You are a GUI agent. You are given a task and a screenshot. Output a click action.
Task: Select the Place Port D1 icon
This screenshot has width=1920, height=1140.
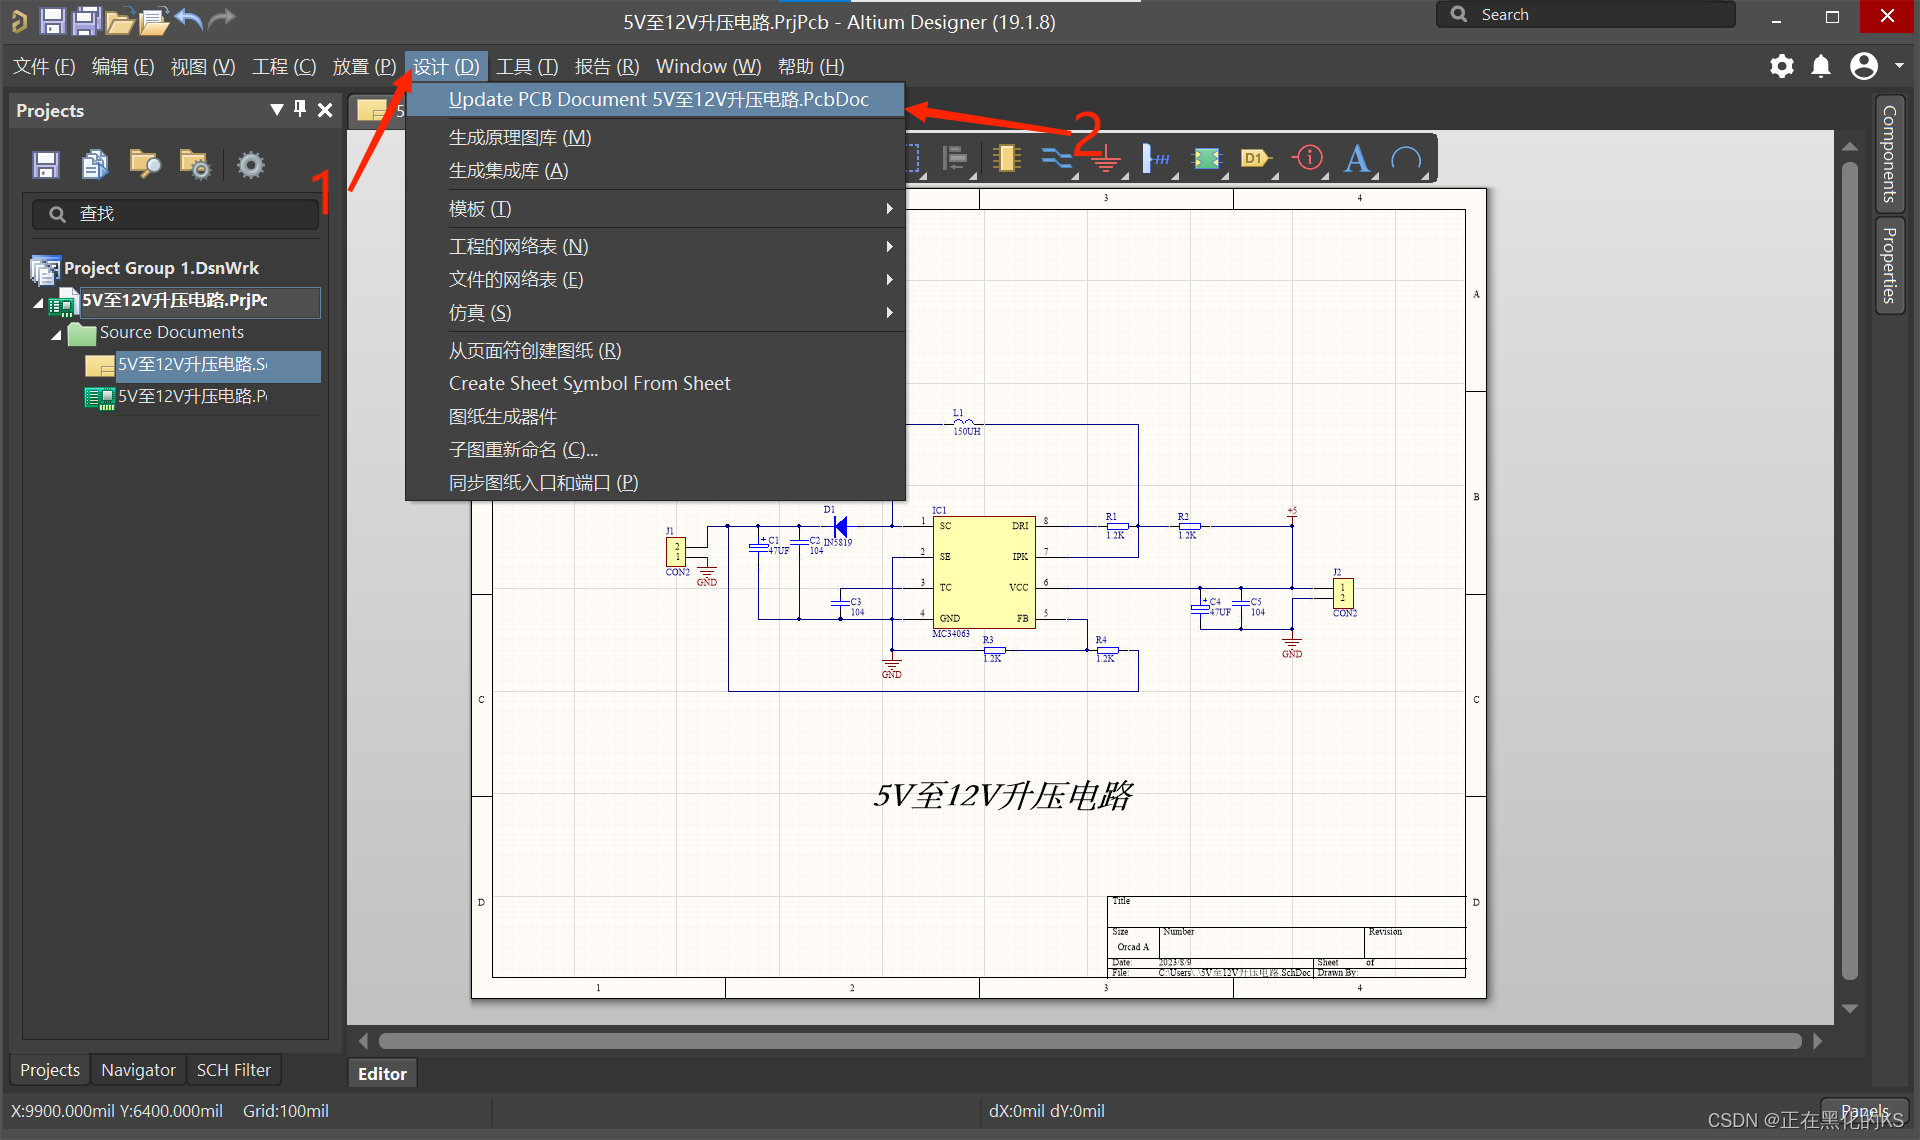tap(1255, 158)
